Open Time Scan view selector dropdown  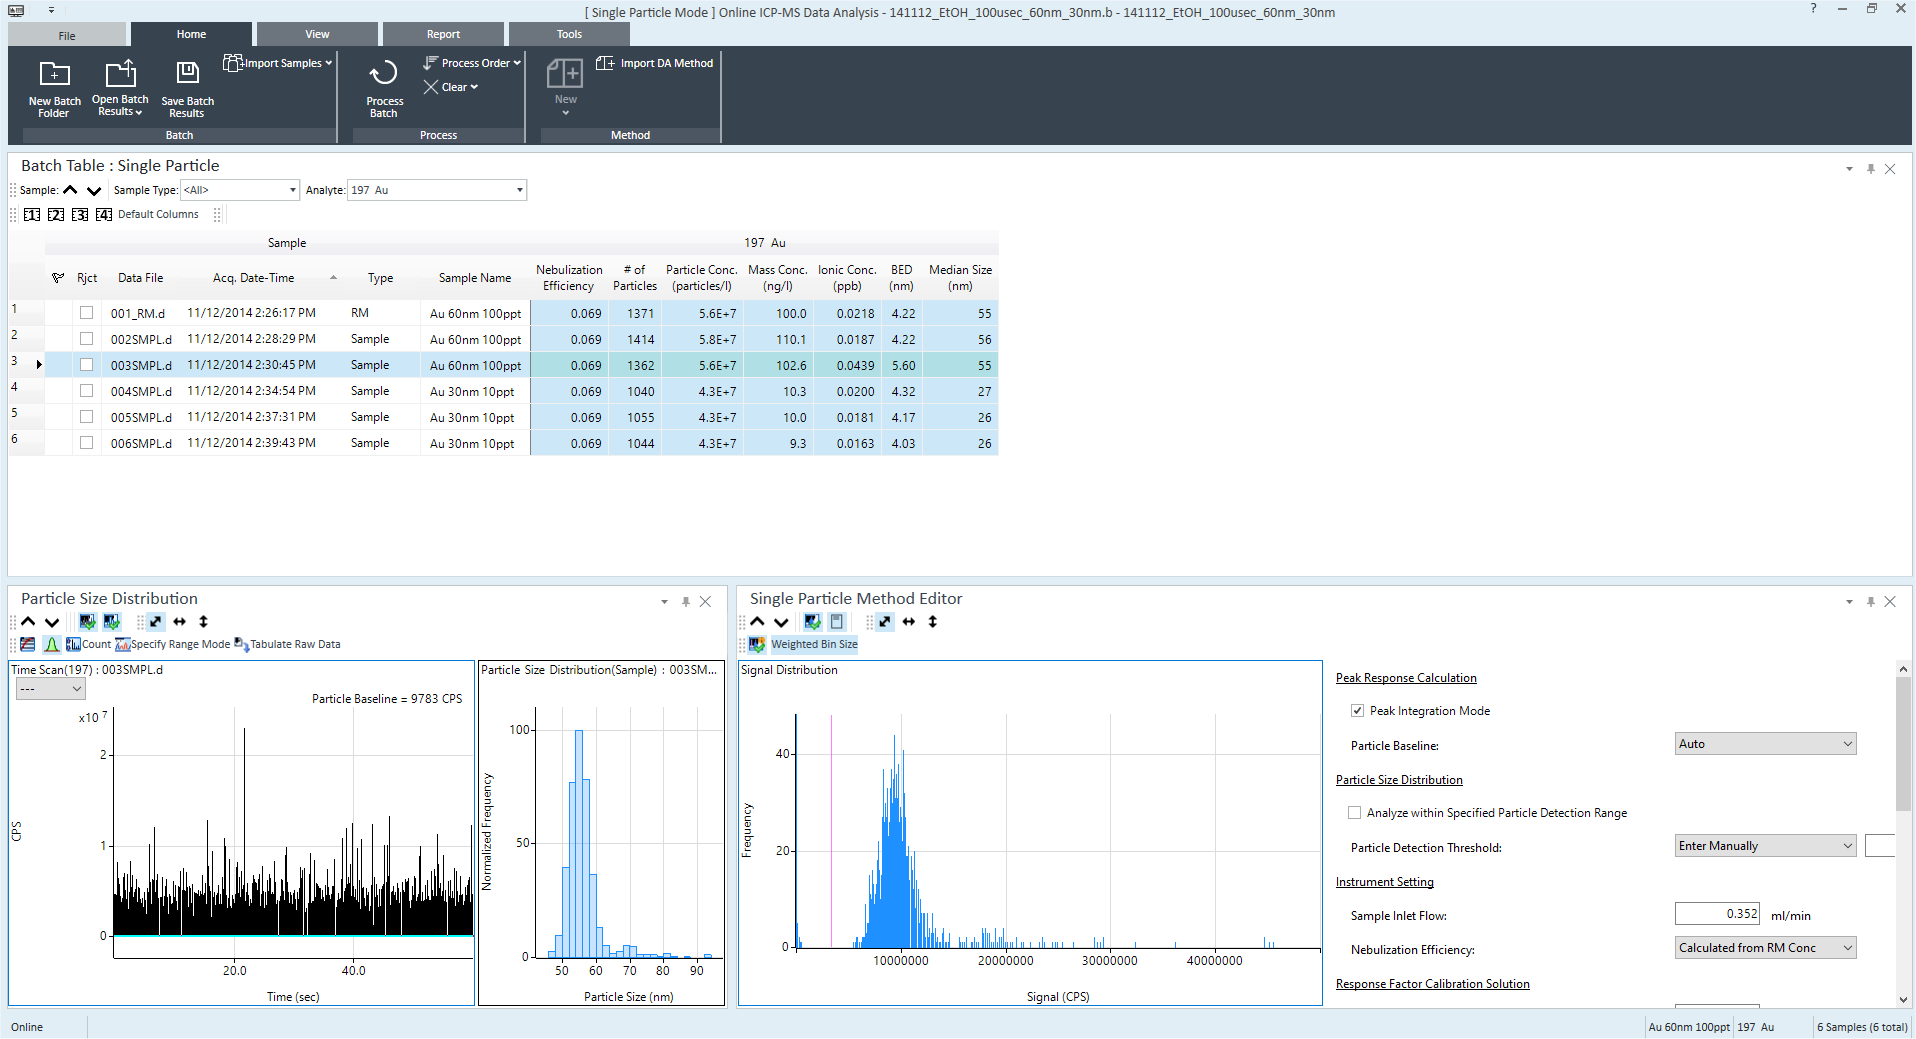point(50,689)
